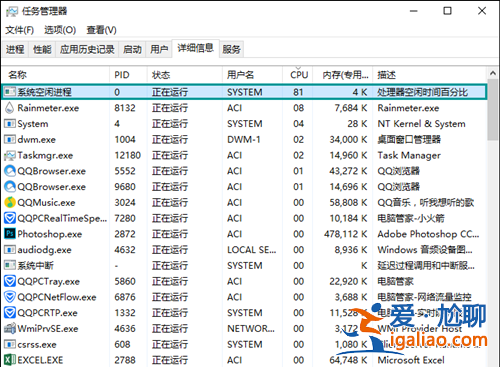This screenshot has height=367, width=500.
Task: Click description 桌面窗口管理器
Action: click(x=409, y=139)
